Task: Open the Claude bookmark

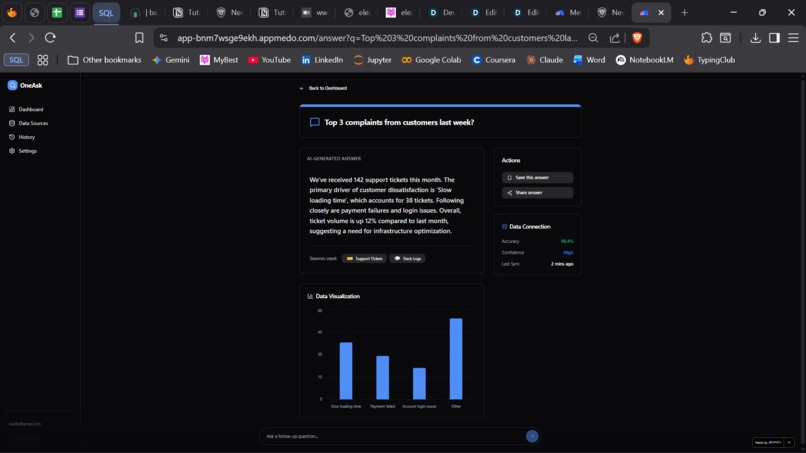Action: click(544, 60)
